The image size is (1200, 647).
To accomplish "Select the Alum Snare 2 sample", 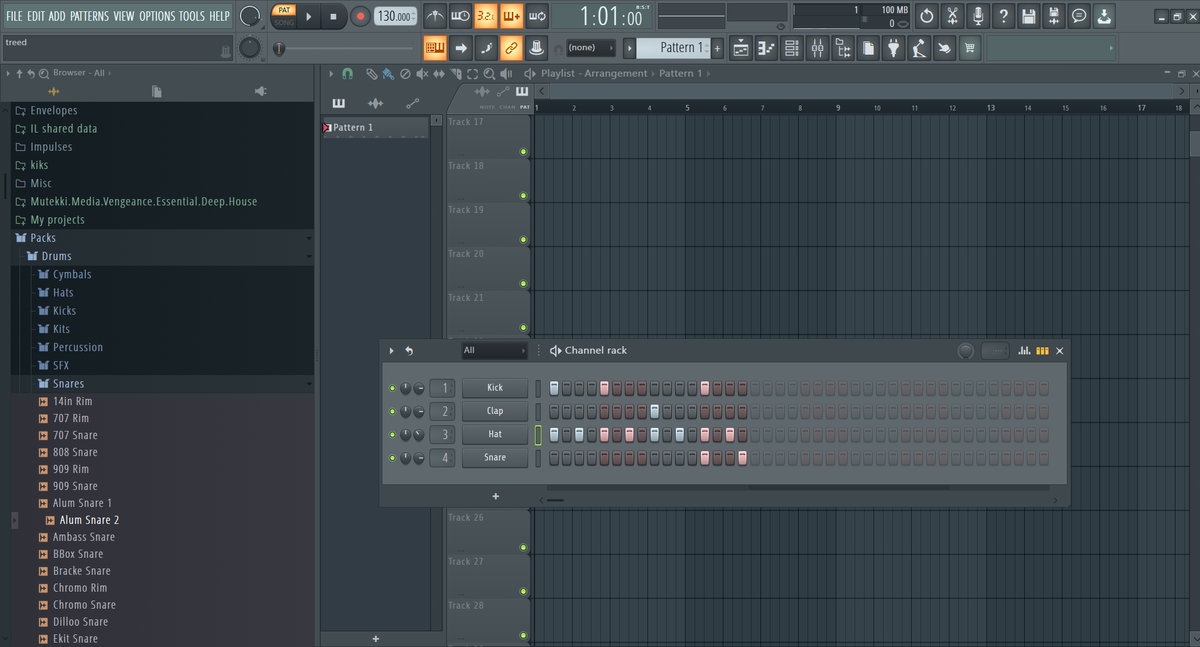I will pyautogui.click(x=89, y=520).
